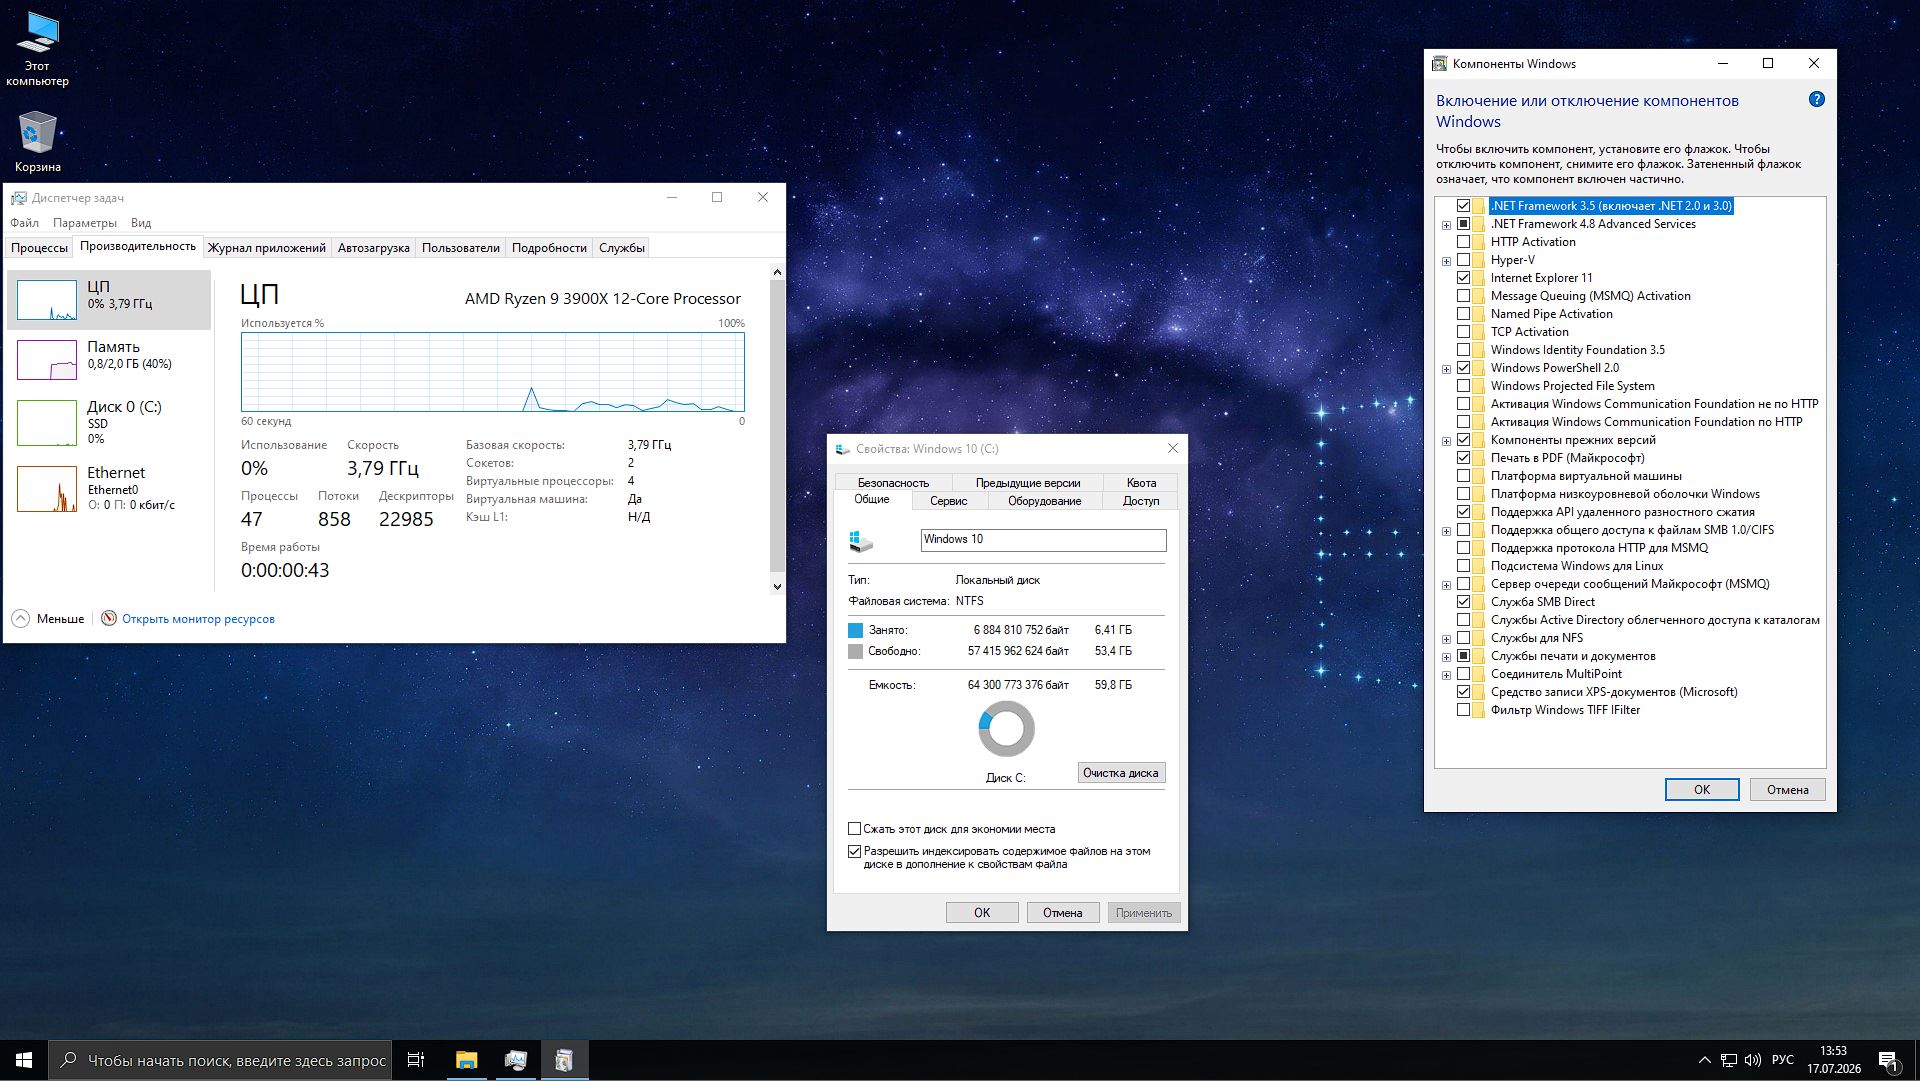
Task: Click Task Manager taskbar icon
Action: coord(516,1060)
